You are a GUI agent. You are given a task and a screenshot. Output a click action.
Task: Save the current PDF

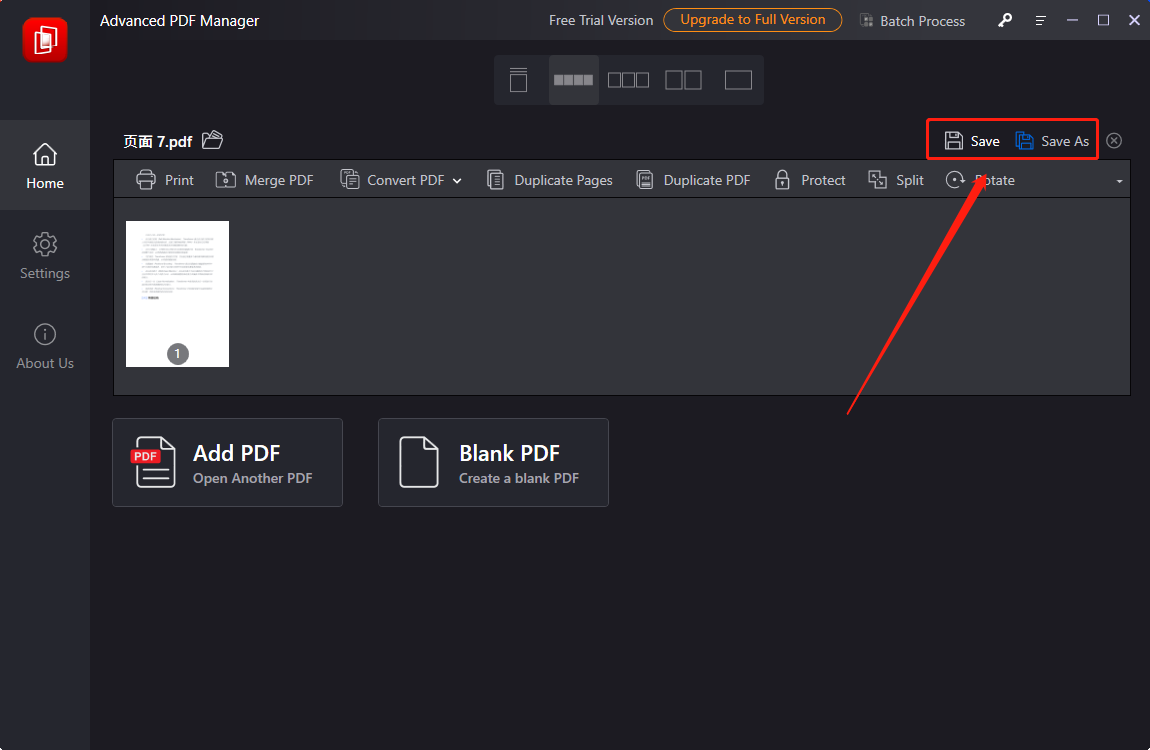point(972,141)
